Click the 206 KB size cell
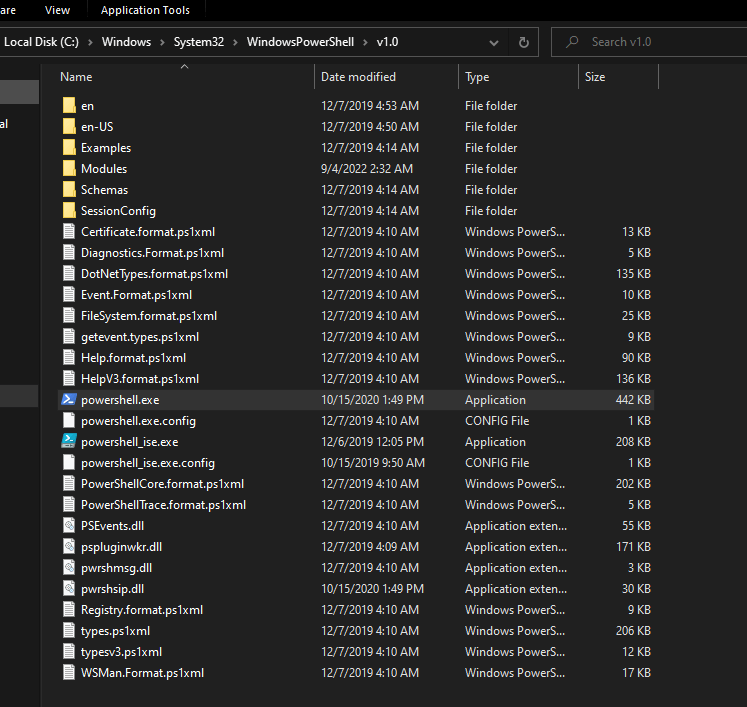 633,630
